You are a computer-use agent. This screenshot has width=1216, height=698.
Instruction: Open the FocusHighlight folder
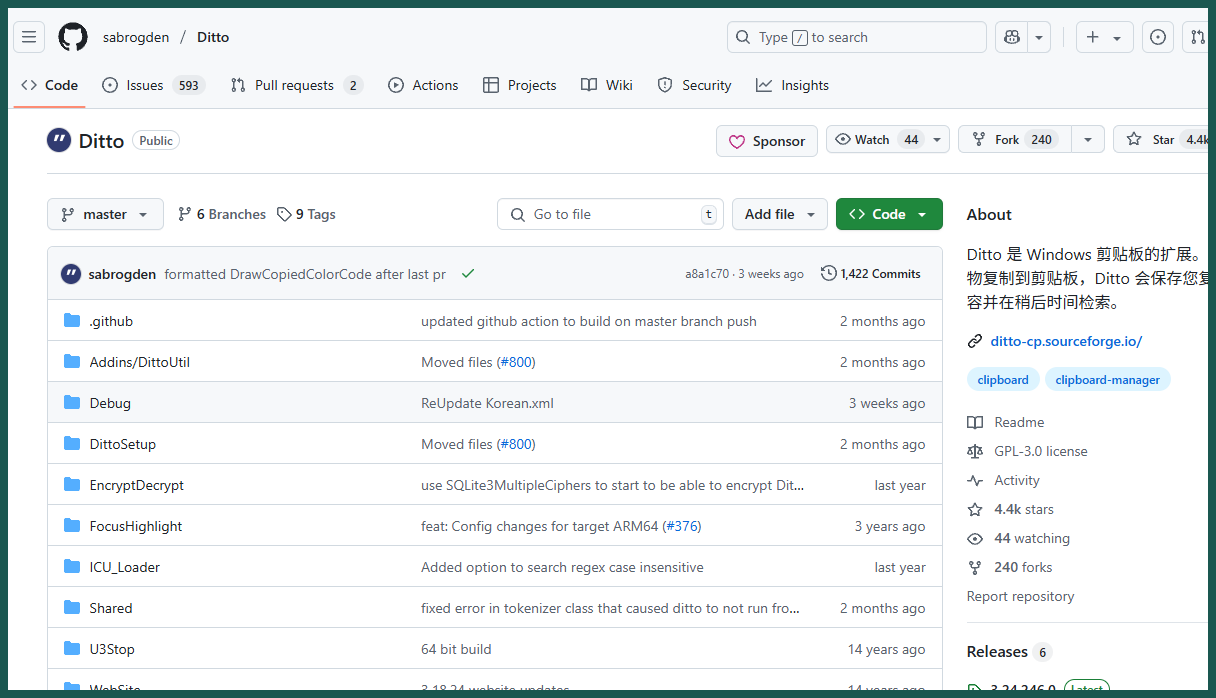coord(136,526)
